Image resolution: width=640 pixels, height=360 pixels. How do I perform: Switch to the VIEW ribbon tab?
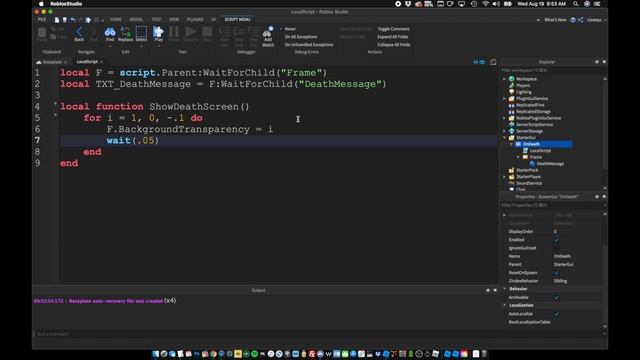174,20
